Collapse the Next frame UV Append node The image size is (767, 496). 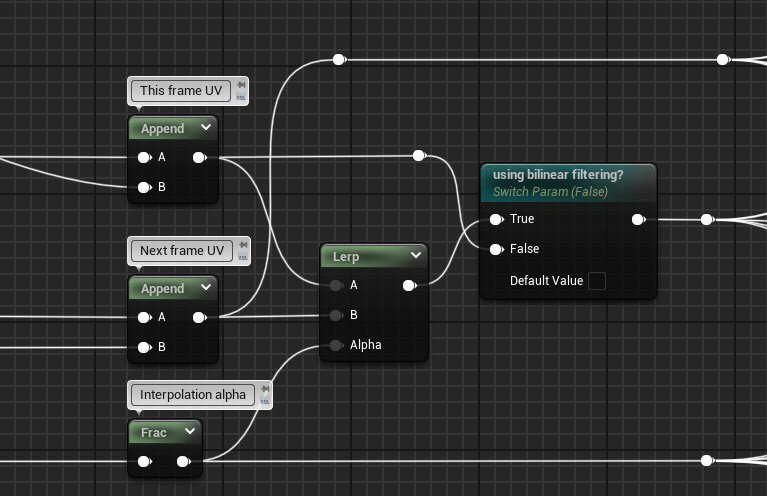[x=206, y=287]
